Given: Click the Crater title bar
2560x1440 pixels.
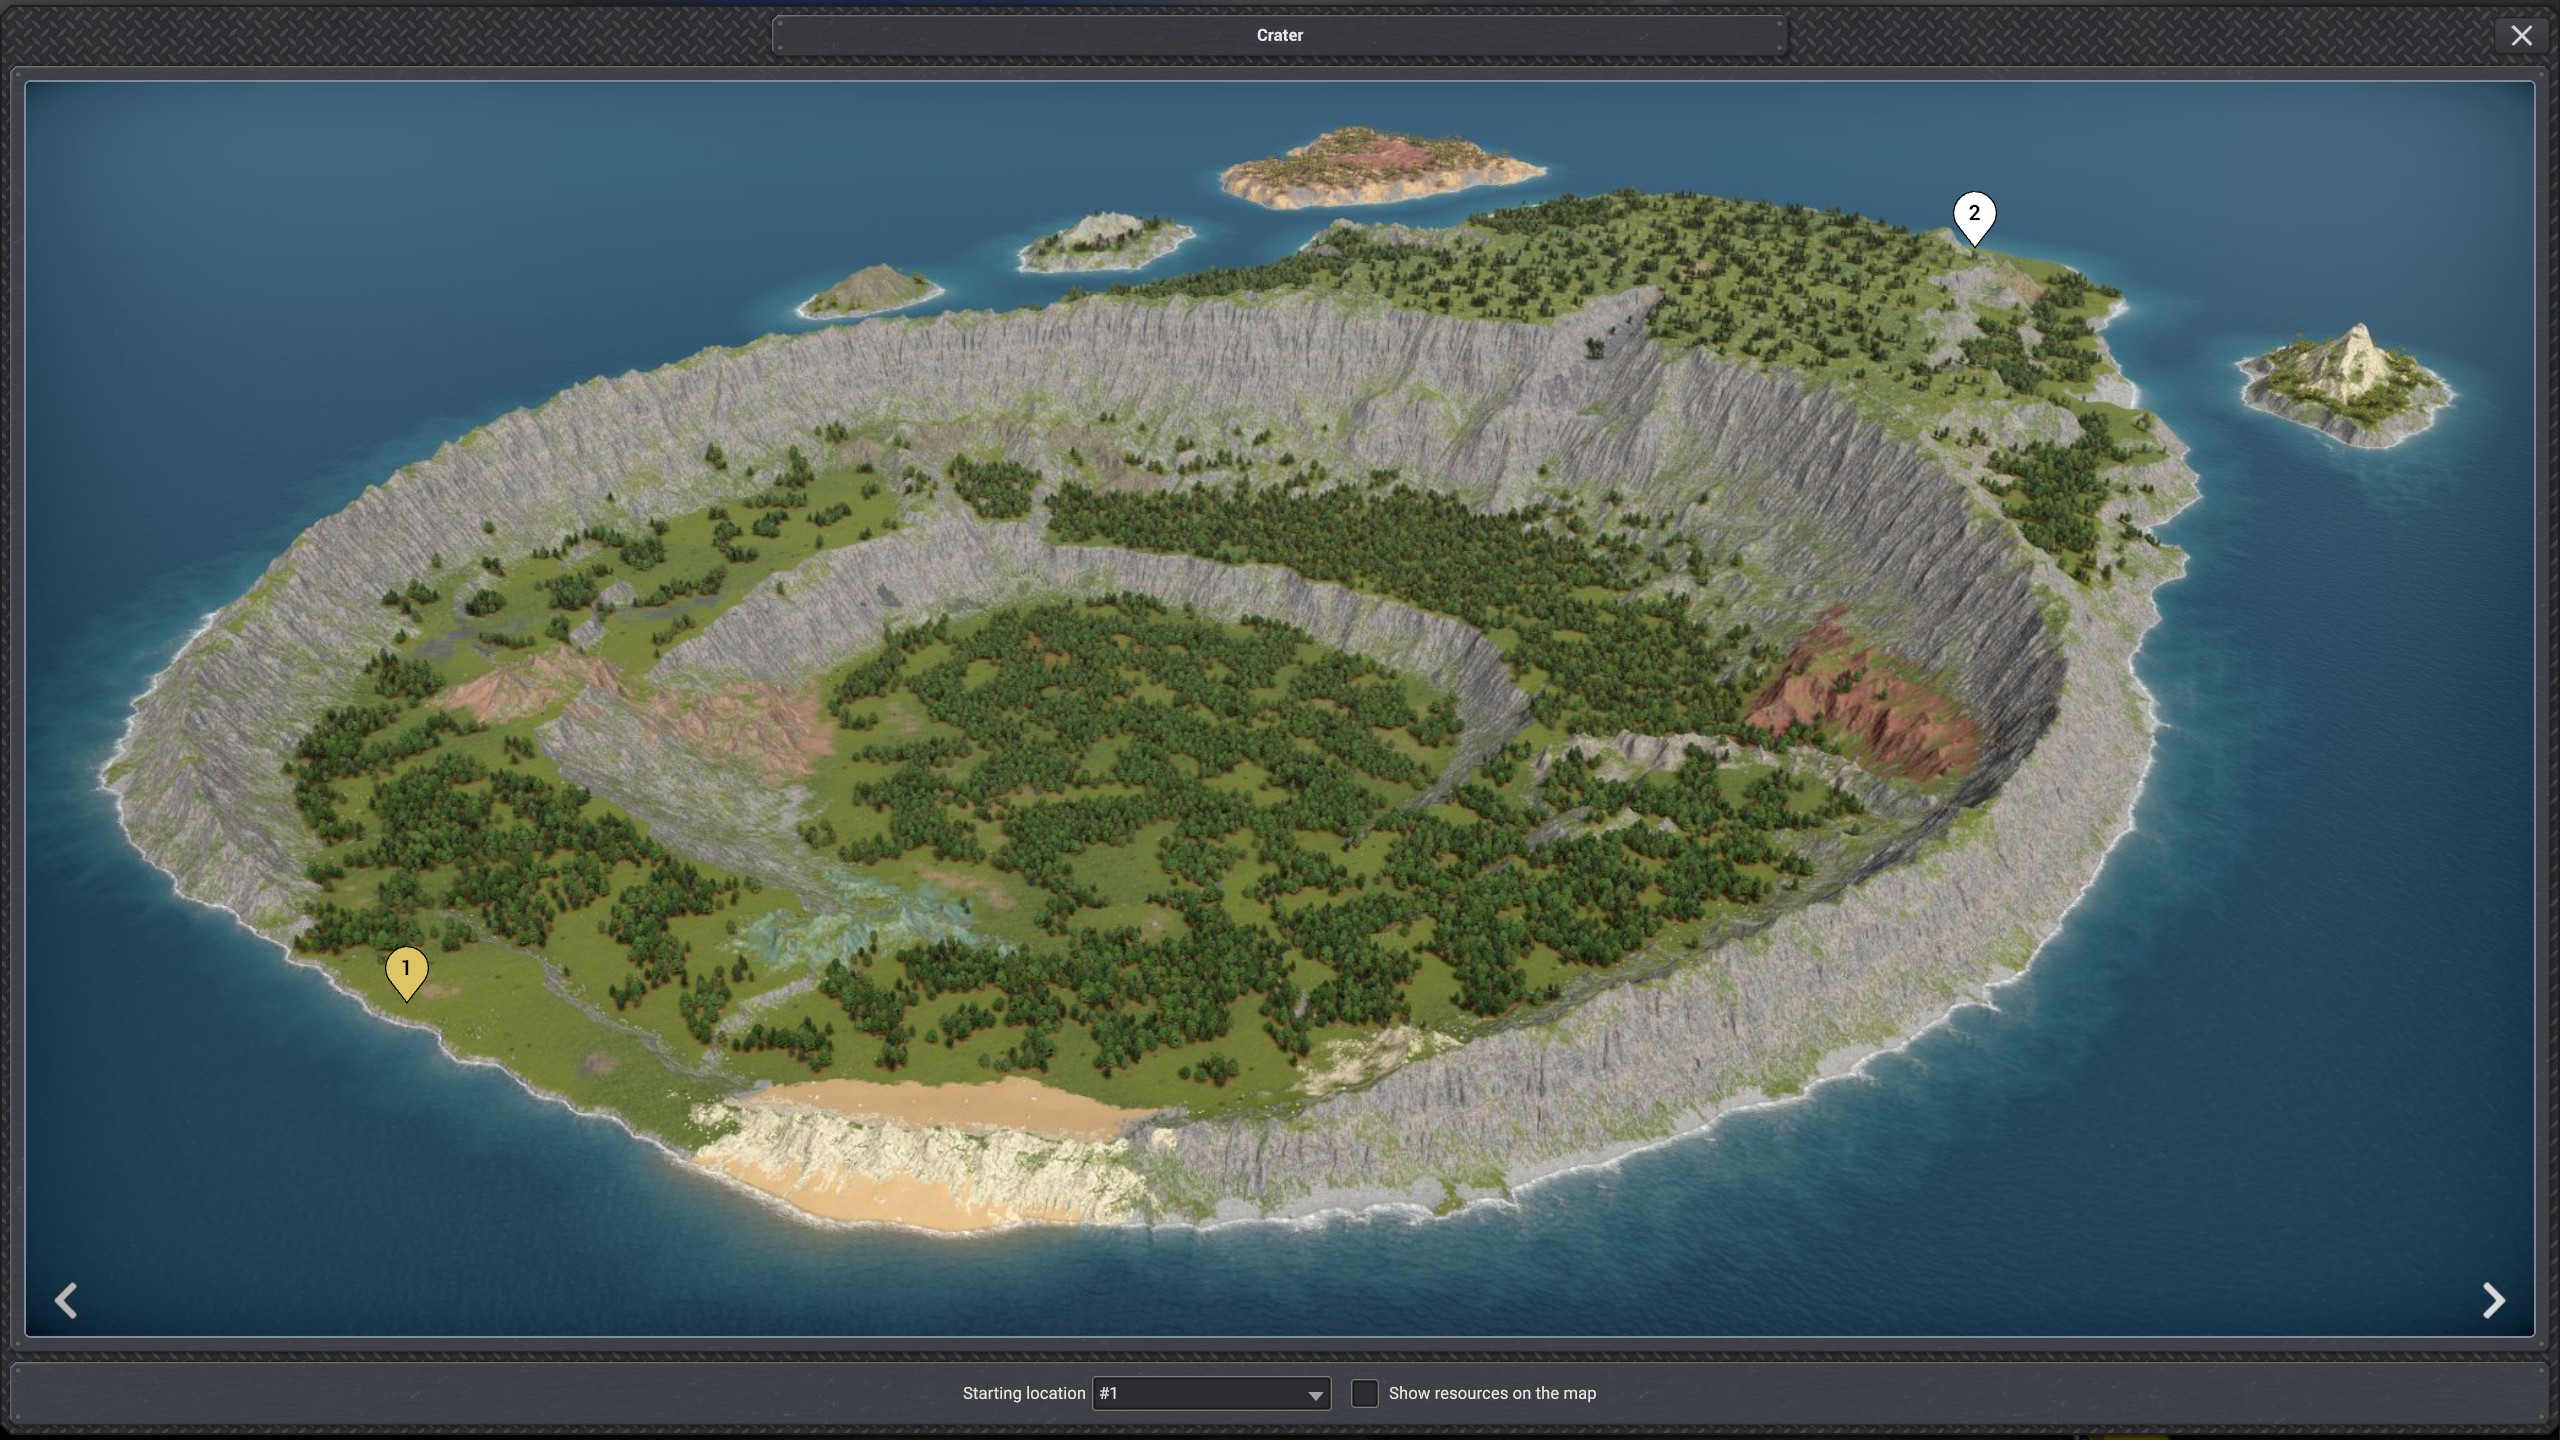Looking at the screenshot, I should pos(1279,35).
